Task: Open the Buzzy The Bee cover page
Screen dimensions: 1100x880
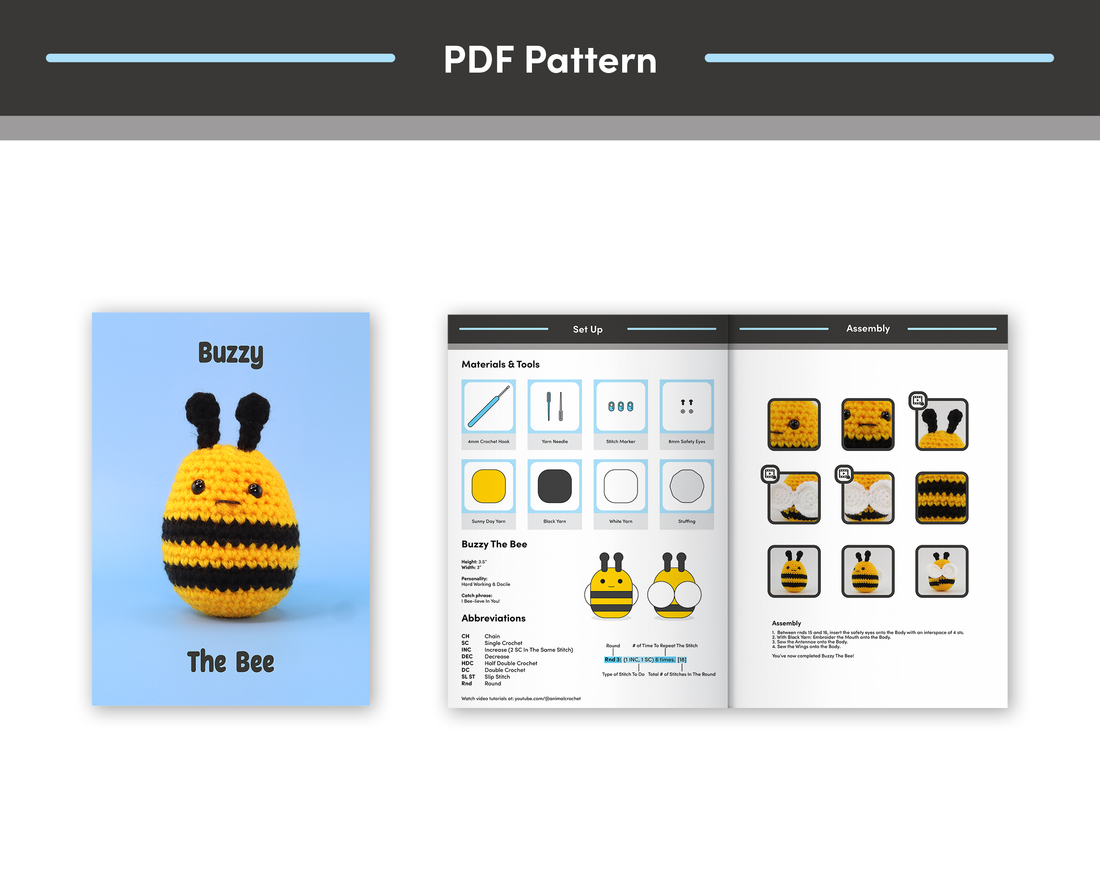Action: [x=231, y=509]
